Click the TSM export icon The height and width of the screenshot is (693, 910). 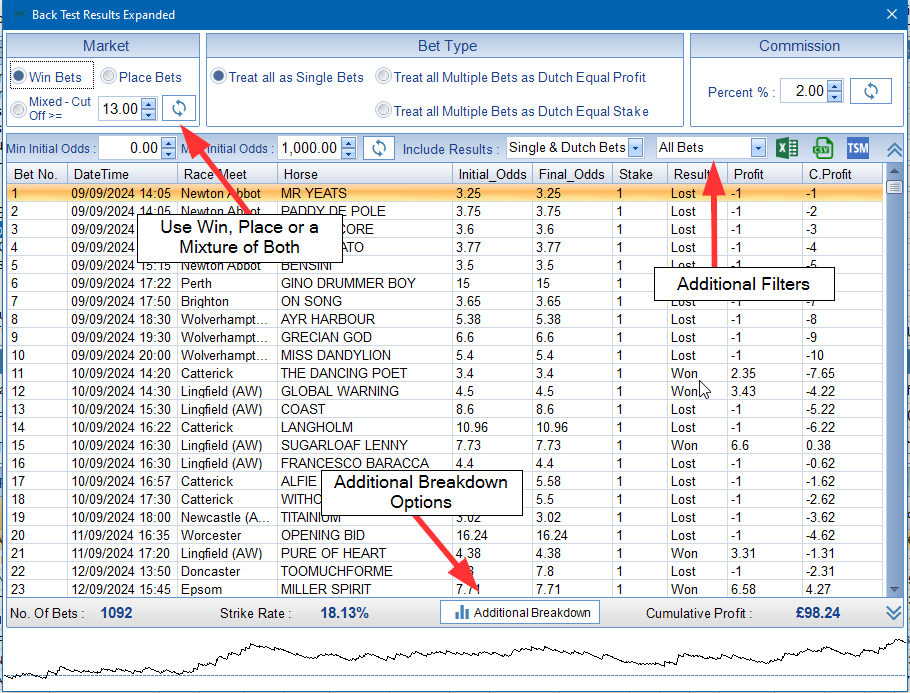(x=857, y=148)
